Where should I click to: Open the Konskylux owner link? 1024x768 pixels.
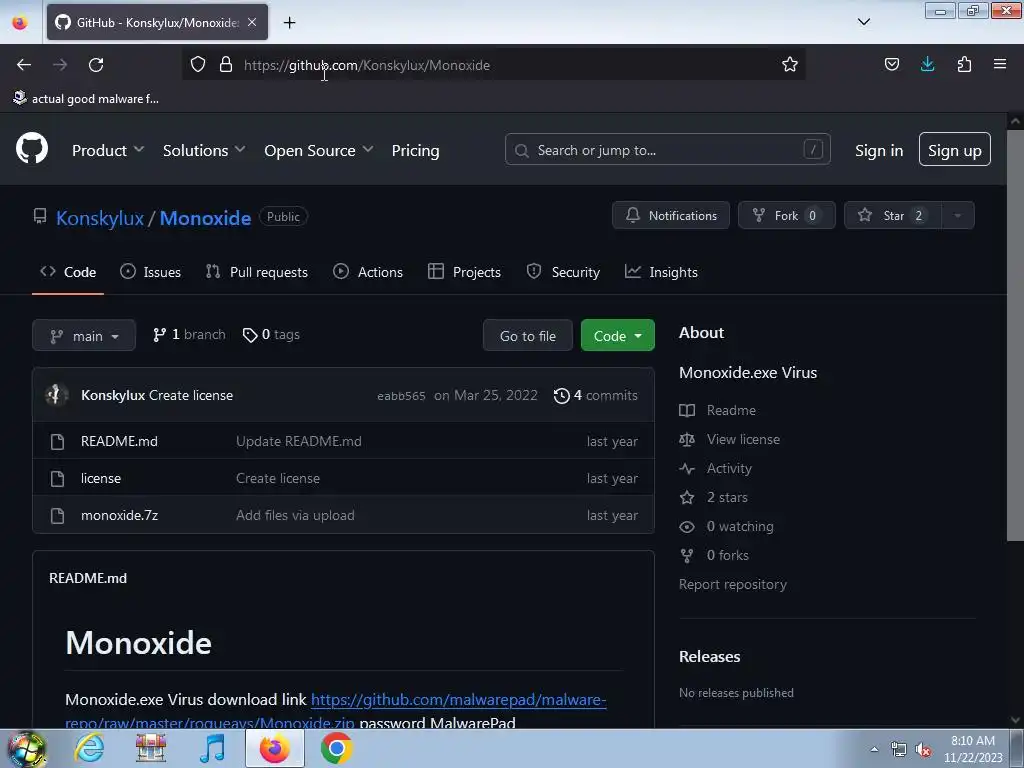click(100, 218)
